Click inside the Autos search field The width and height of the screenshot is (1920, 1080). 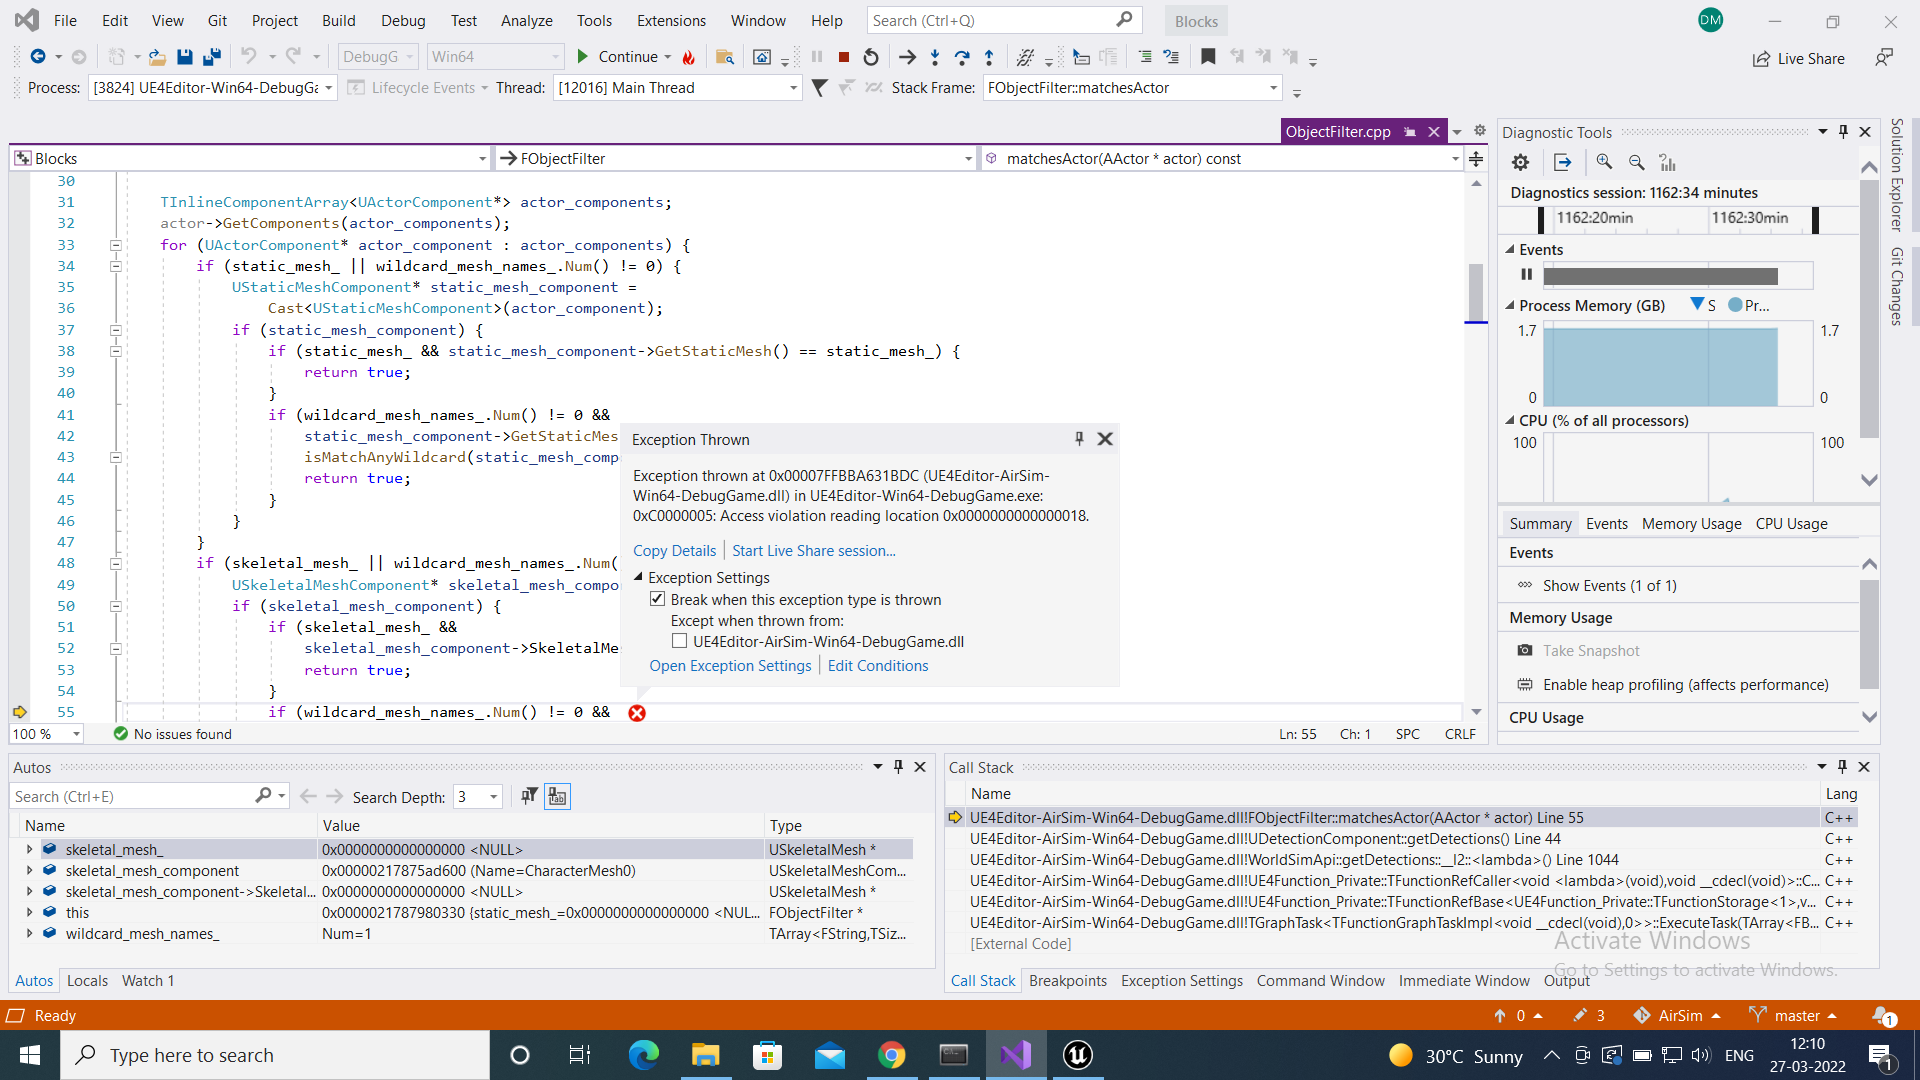click(120, 796)
